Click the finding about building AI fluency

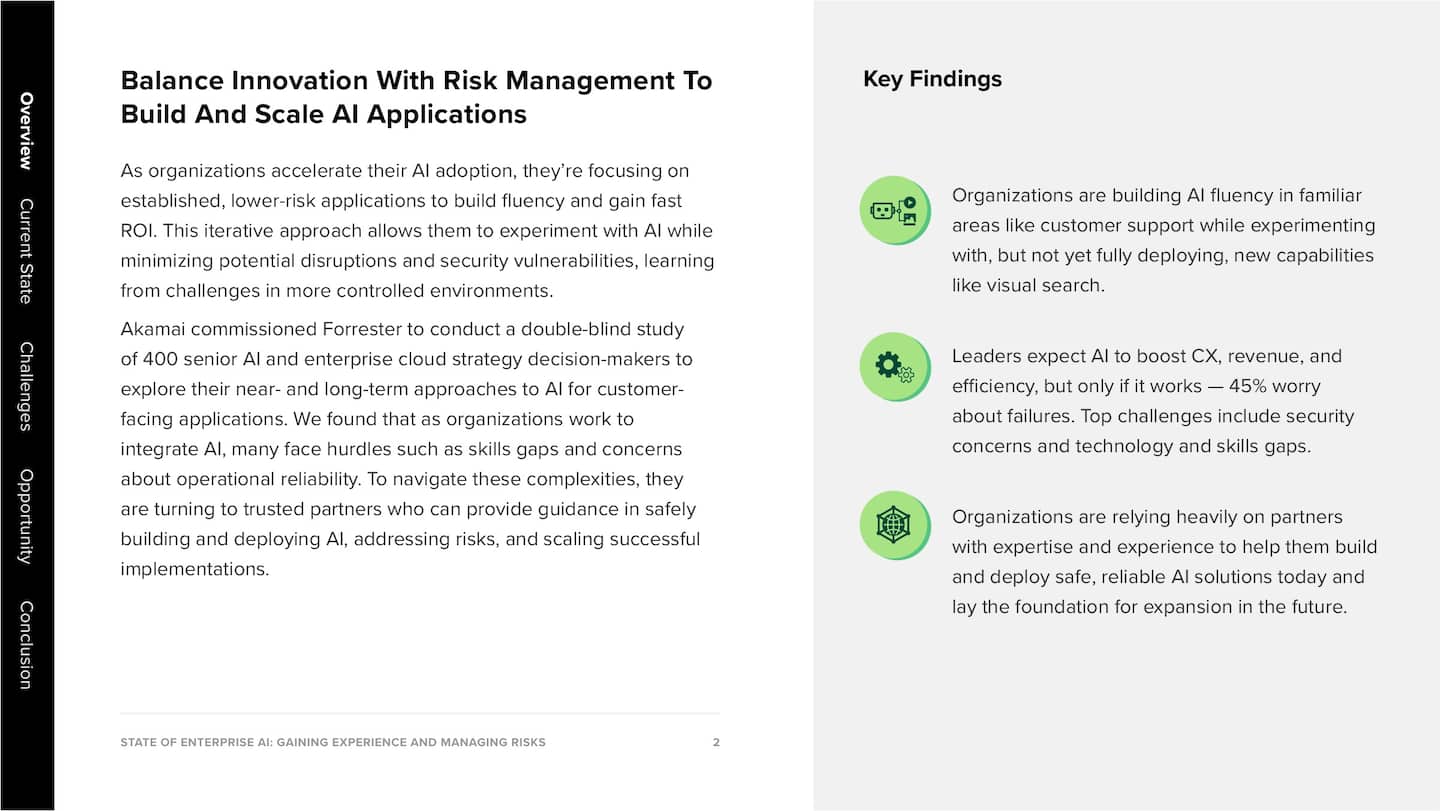coord(1162,240)
